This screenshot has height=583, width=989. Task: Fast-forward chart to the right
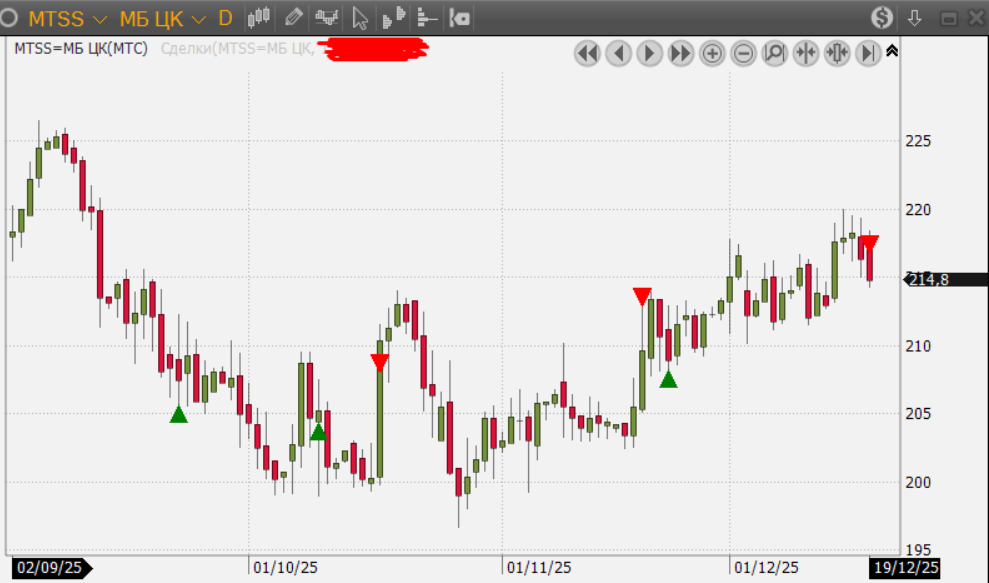[x=681, y=54]
